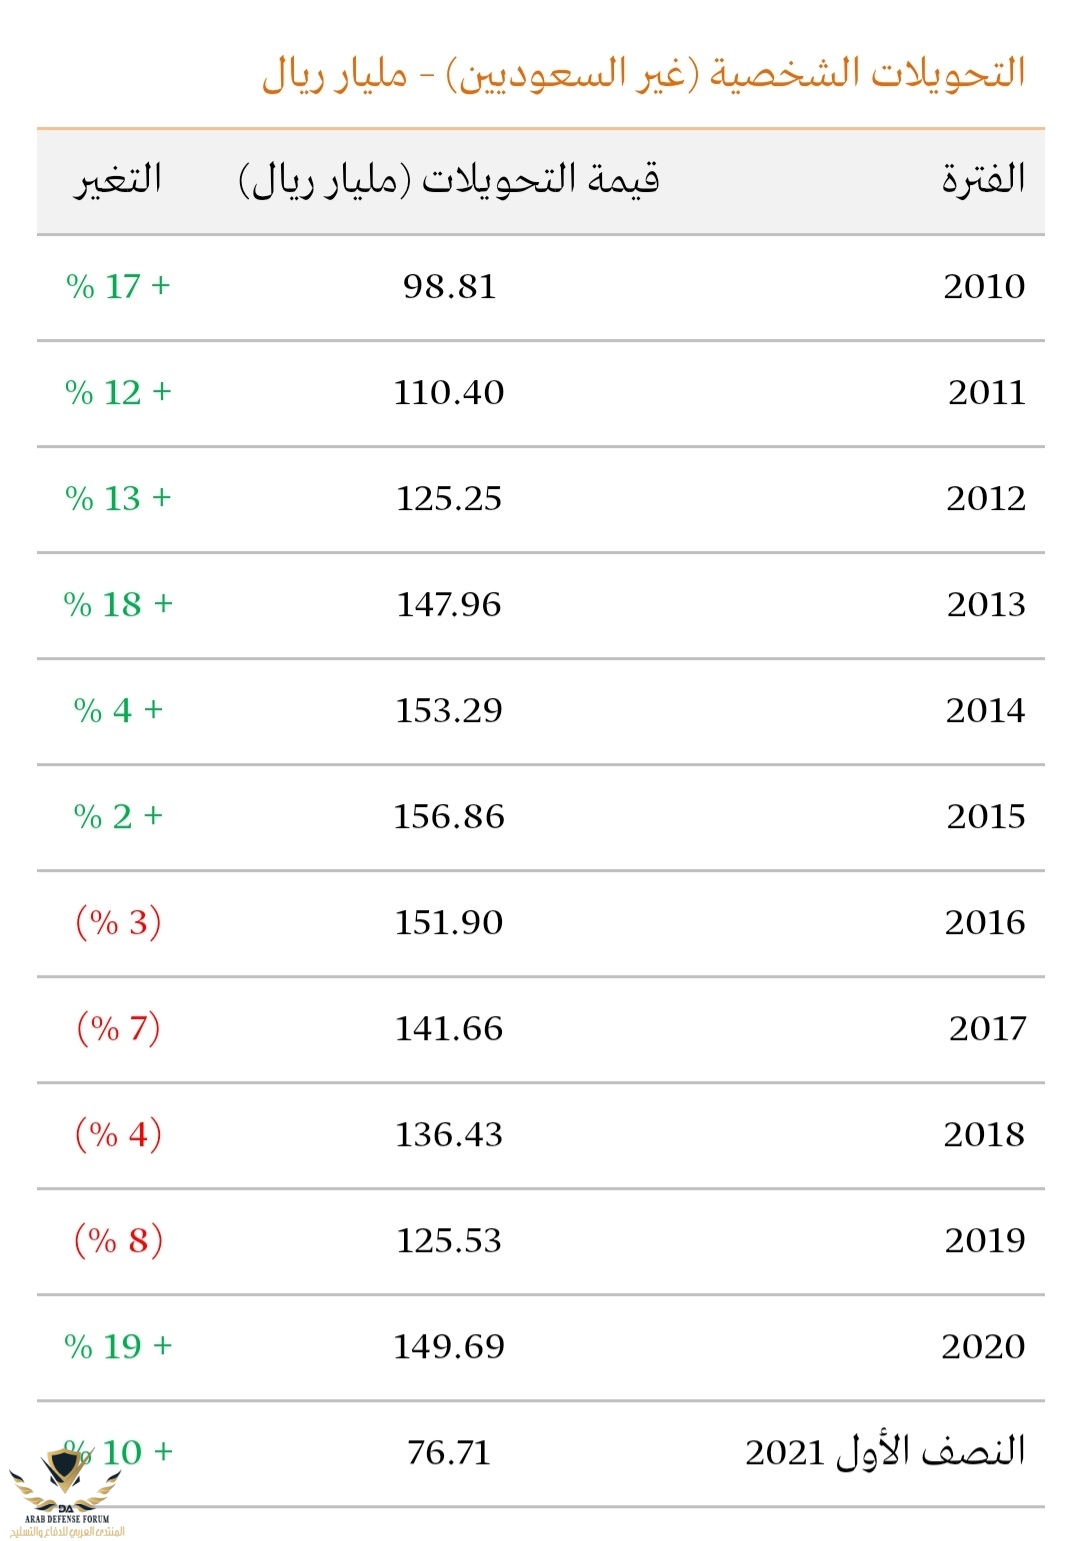Select the قيمة التحويلات column header
The image size is (1080, 1541).
[x=449, y=181]
